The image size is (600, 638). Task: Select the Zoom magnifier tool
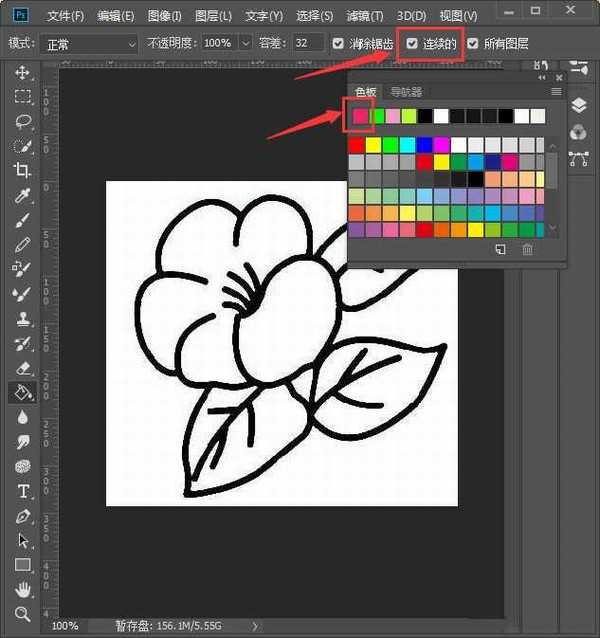(x=22, y=613)
